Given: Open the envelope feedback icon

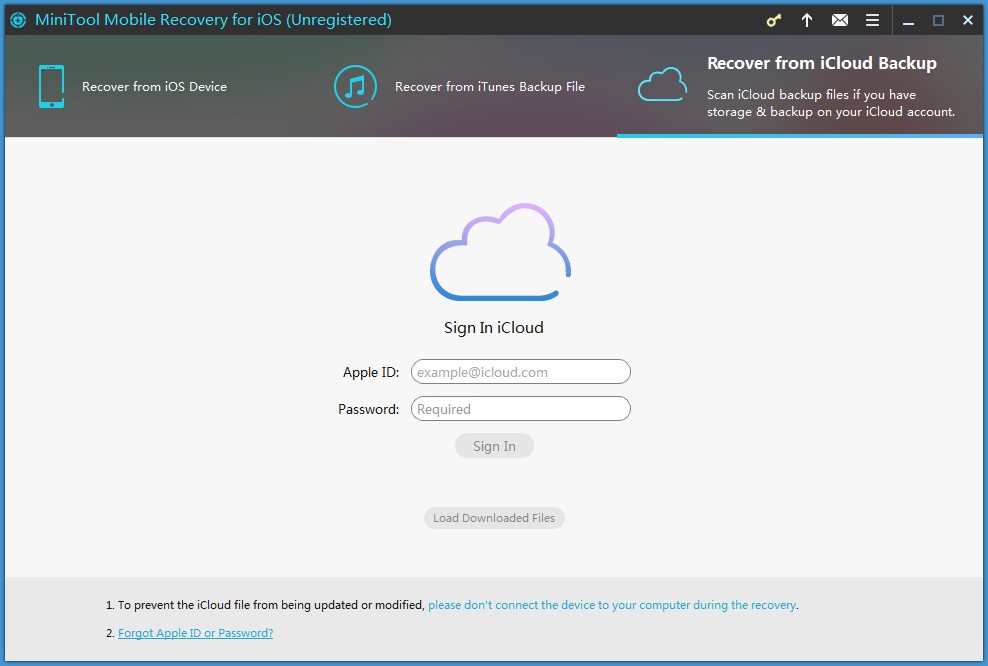Looking at the screenshot, I should click(839, 20).
